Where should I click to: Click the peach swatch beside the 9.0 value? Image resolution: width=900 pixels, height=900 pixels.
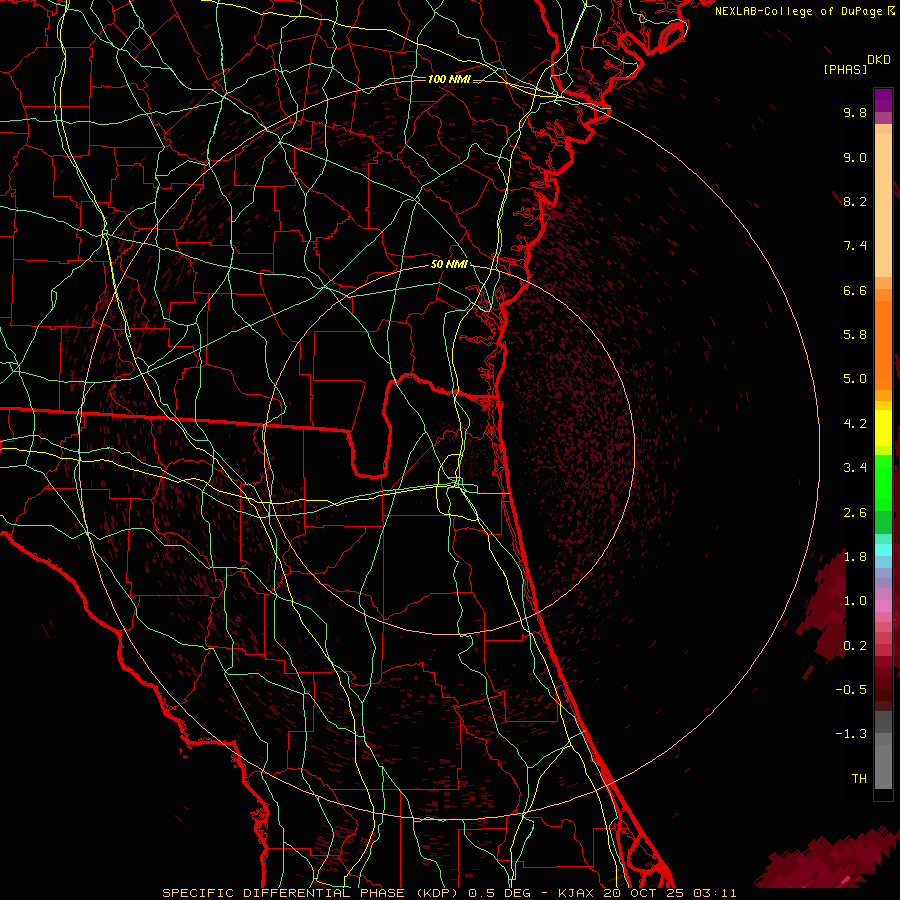883,160
